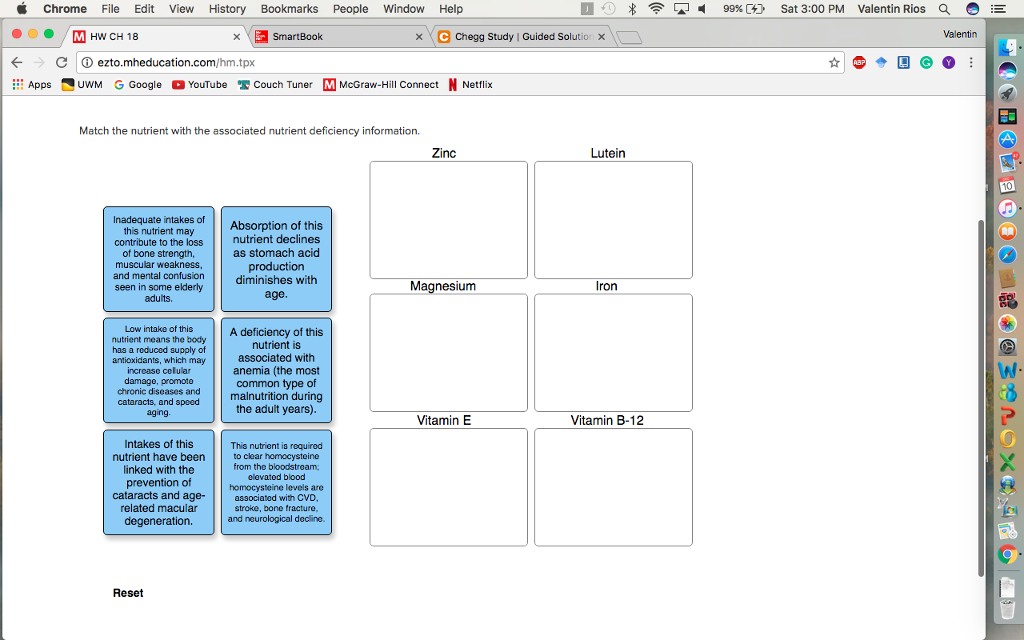This screenshot has width=1024, height=640.
Task: Select the HW CH 18 tab
Action: 155,37
